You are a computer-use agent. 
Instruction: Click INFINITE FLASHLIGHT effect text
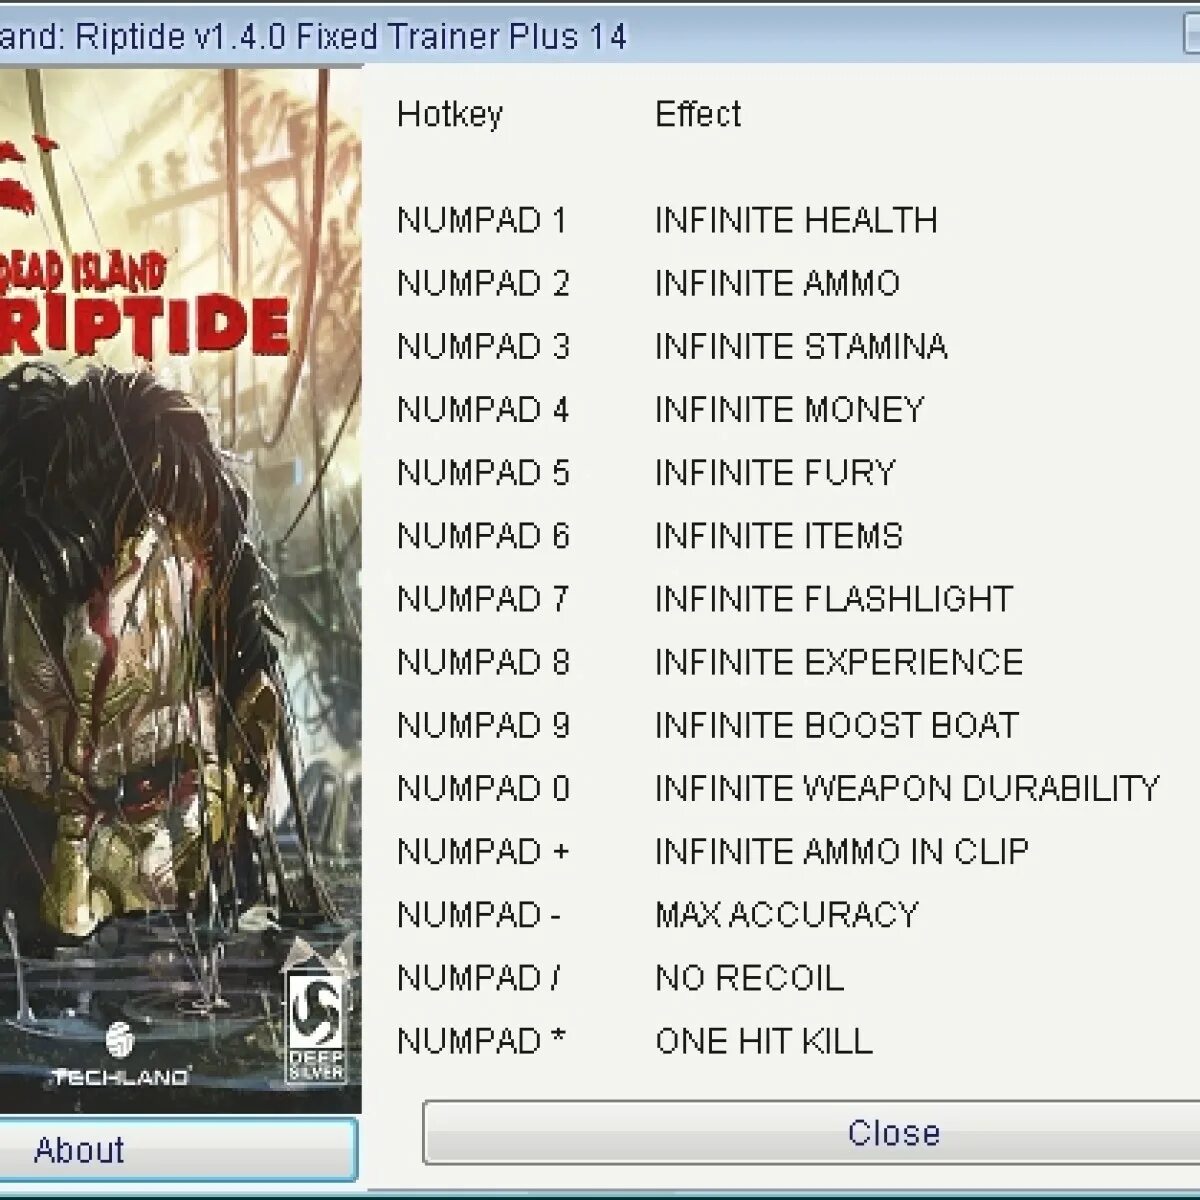(834, 598)
